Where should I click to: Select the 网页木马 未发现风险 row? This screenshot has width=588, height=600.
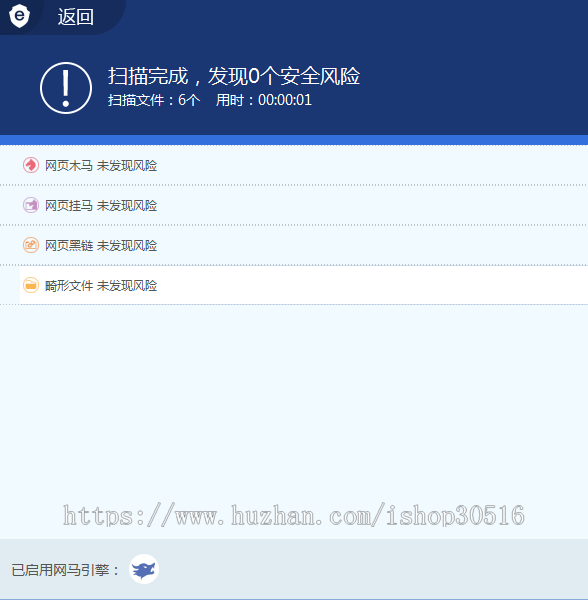tap(294, 165)
